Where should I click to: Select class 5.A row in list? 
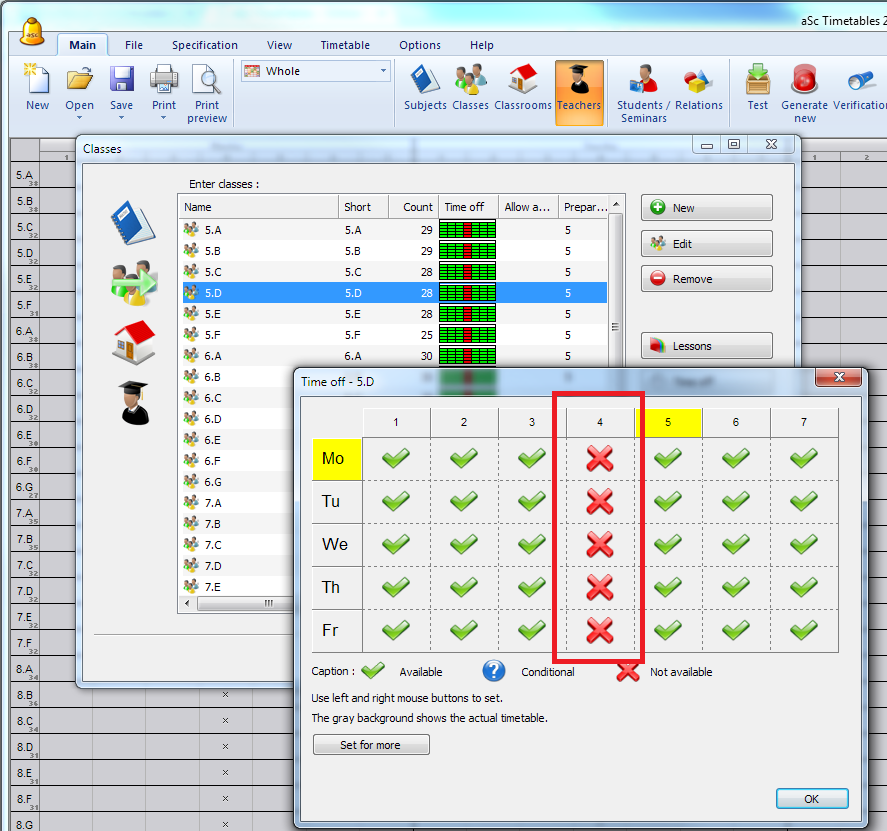(260, 229)
